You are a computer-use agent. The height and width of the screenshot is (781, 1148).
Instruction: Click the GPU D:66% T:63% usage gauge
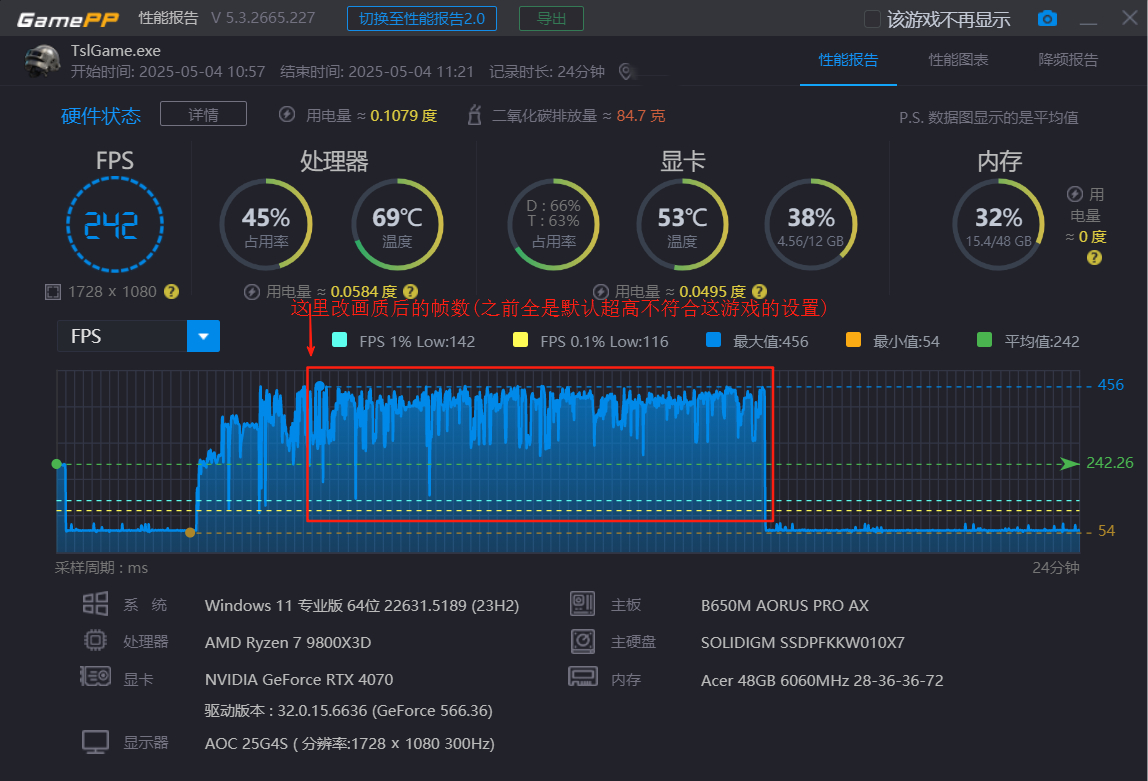(x=554, y=224)
